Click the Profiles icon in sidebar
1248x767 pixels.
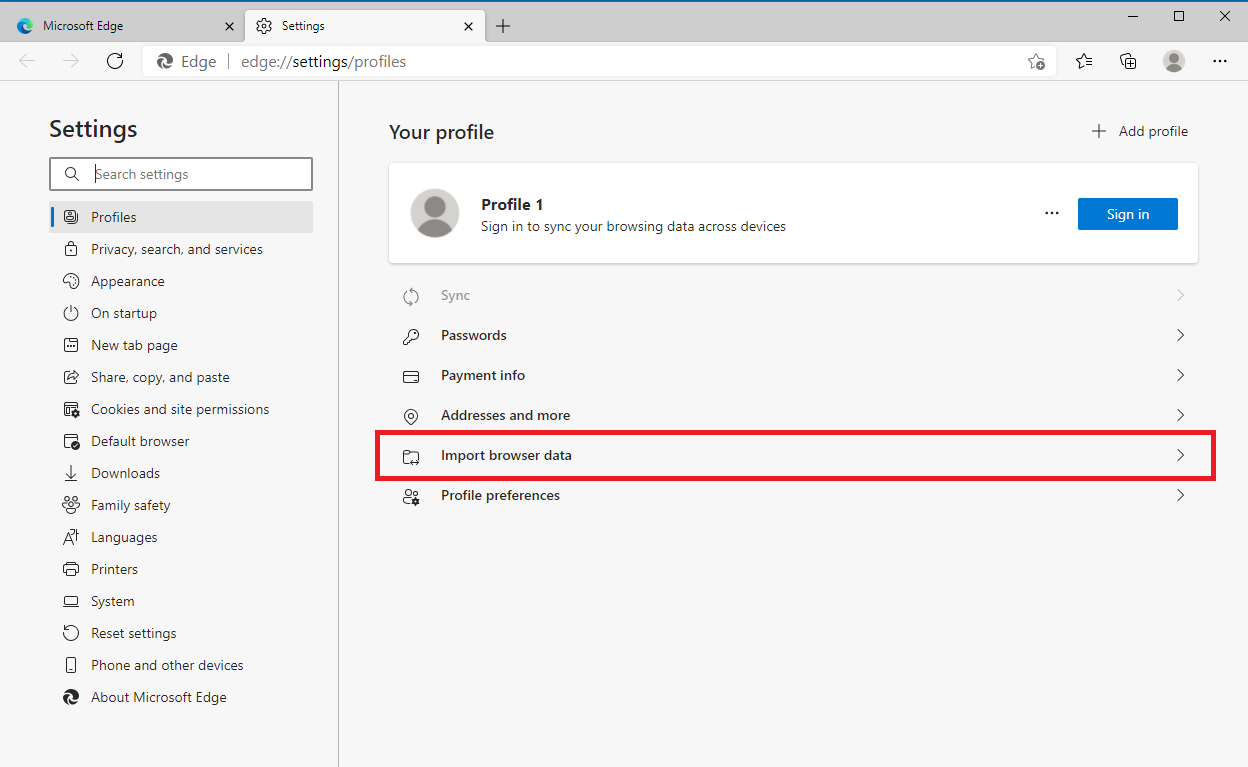[x=71, y=217]
